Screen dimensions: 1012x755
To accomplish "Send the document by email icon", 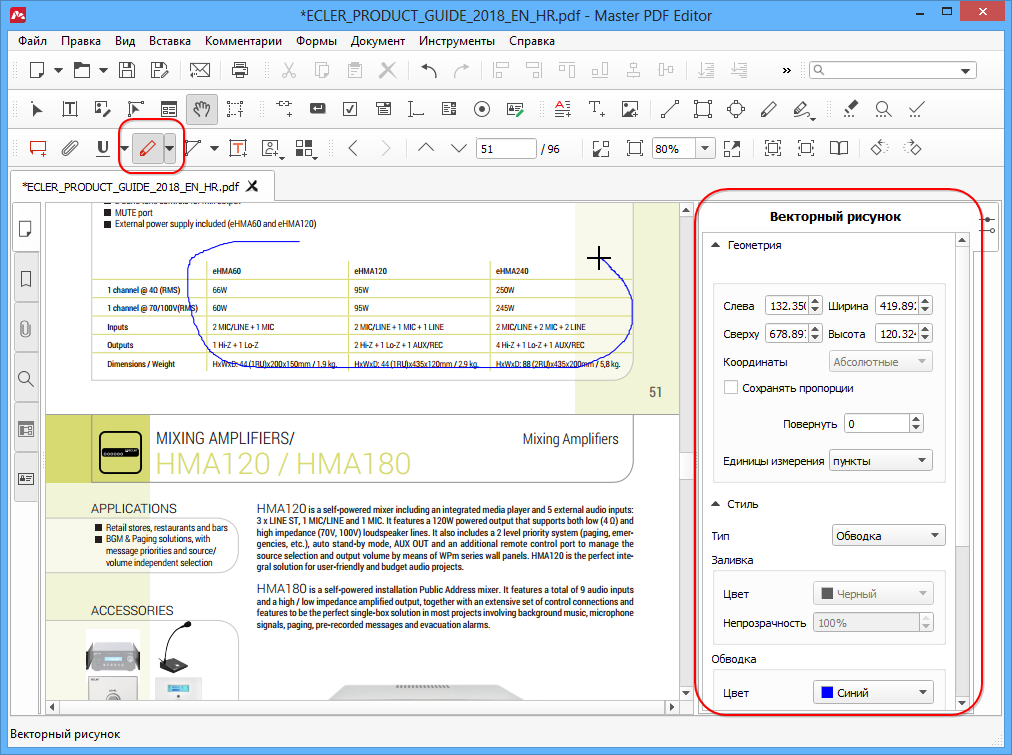I will [200, 70].
